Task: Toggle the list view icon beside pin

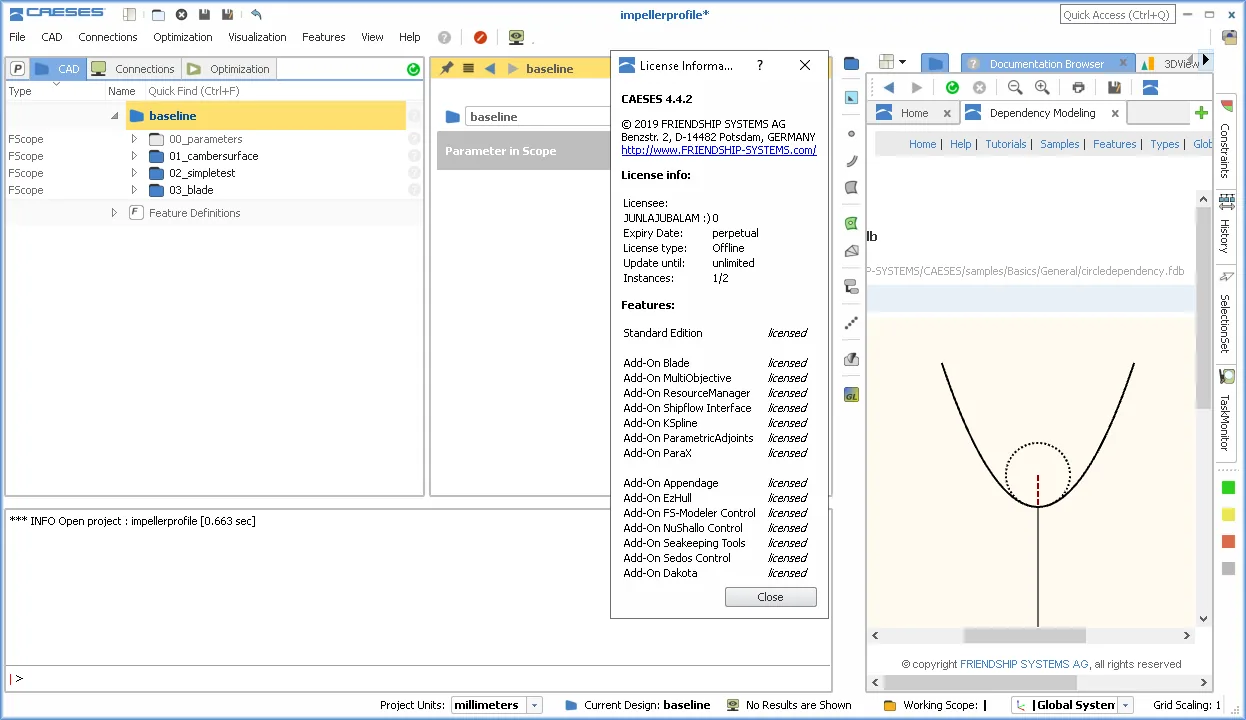Action: click(x=468, y=68)
